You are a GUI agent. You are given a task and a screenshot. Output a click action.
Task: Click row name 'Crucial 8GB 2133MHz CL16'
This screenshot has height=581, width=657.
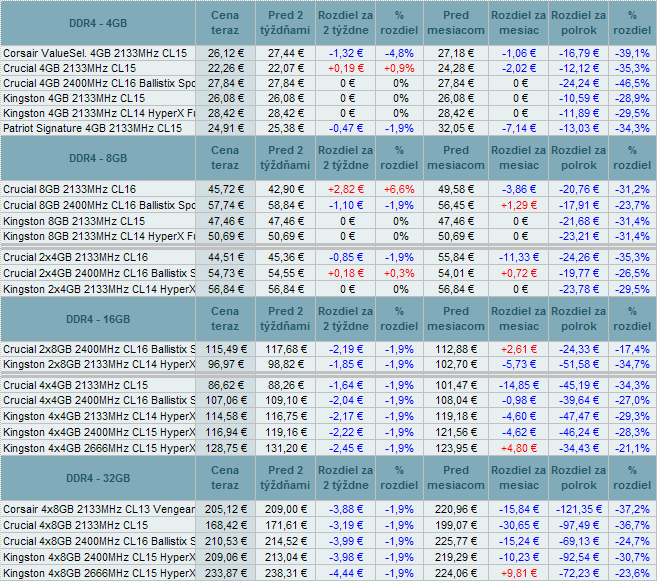click(x=70, y=189)
